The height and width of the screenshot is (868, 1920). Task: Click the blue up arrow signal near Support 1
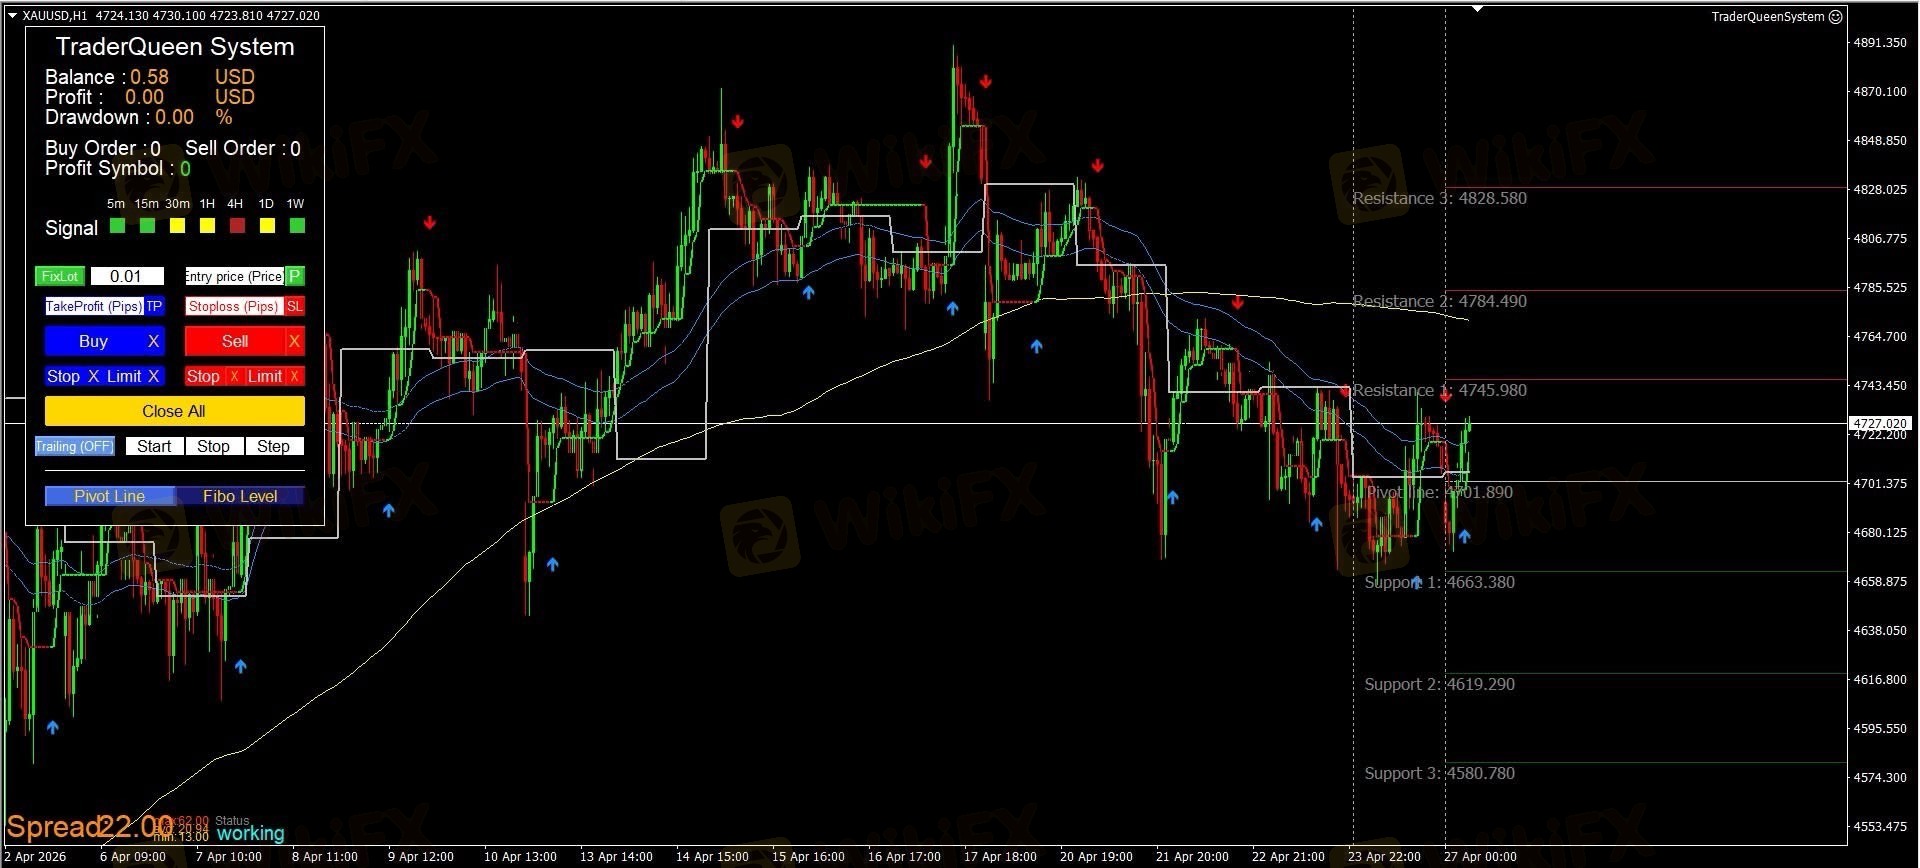point(1416,582)
